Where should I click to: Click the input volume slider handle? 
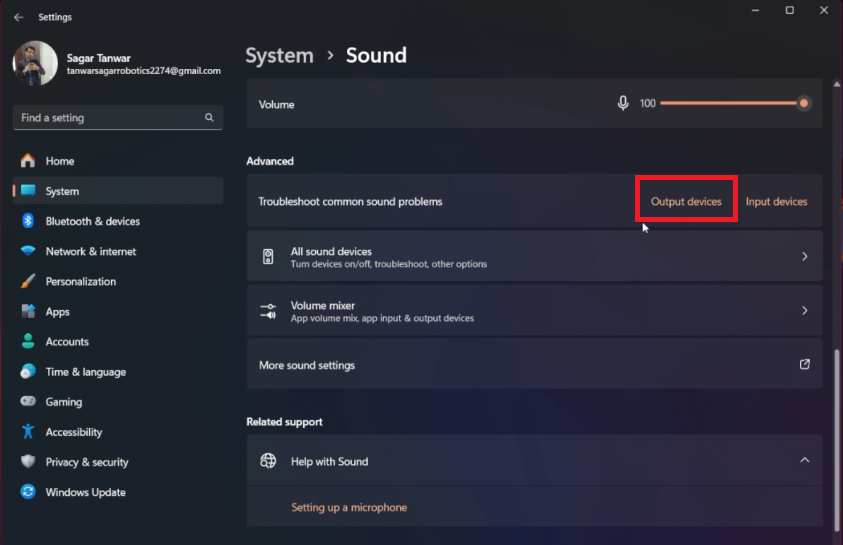tap(804, 103)
